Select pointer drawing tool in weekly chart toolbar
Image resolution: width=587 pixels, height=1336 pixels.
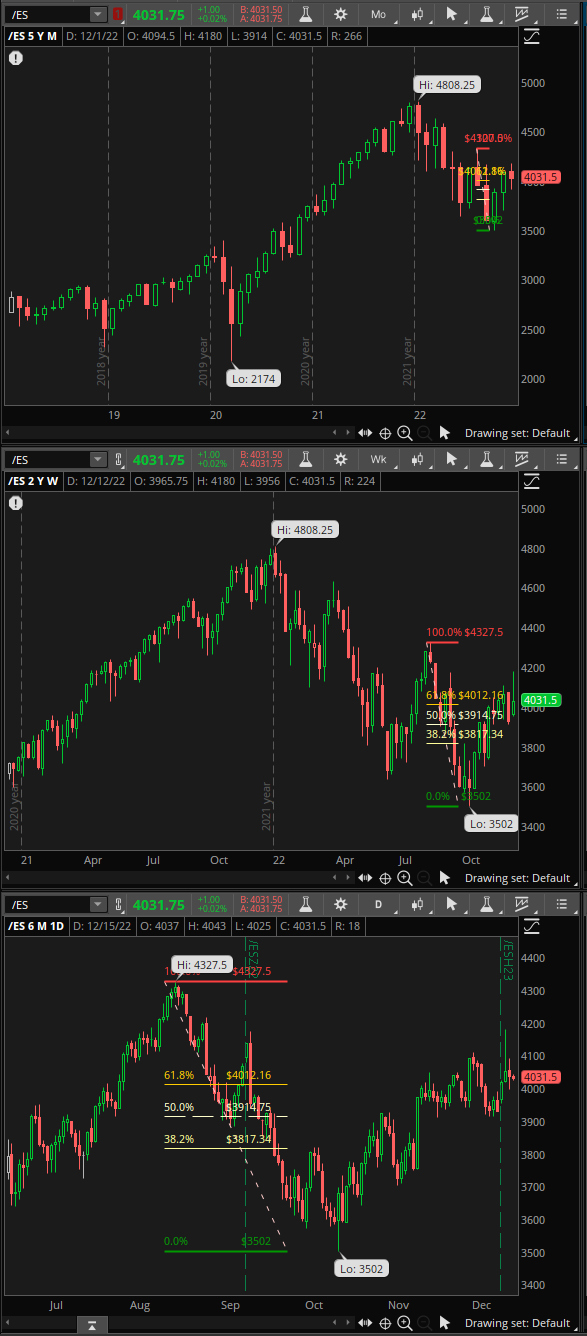tap(451, 459)
